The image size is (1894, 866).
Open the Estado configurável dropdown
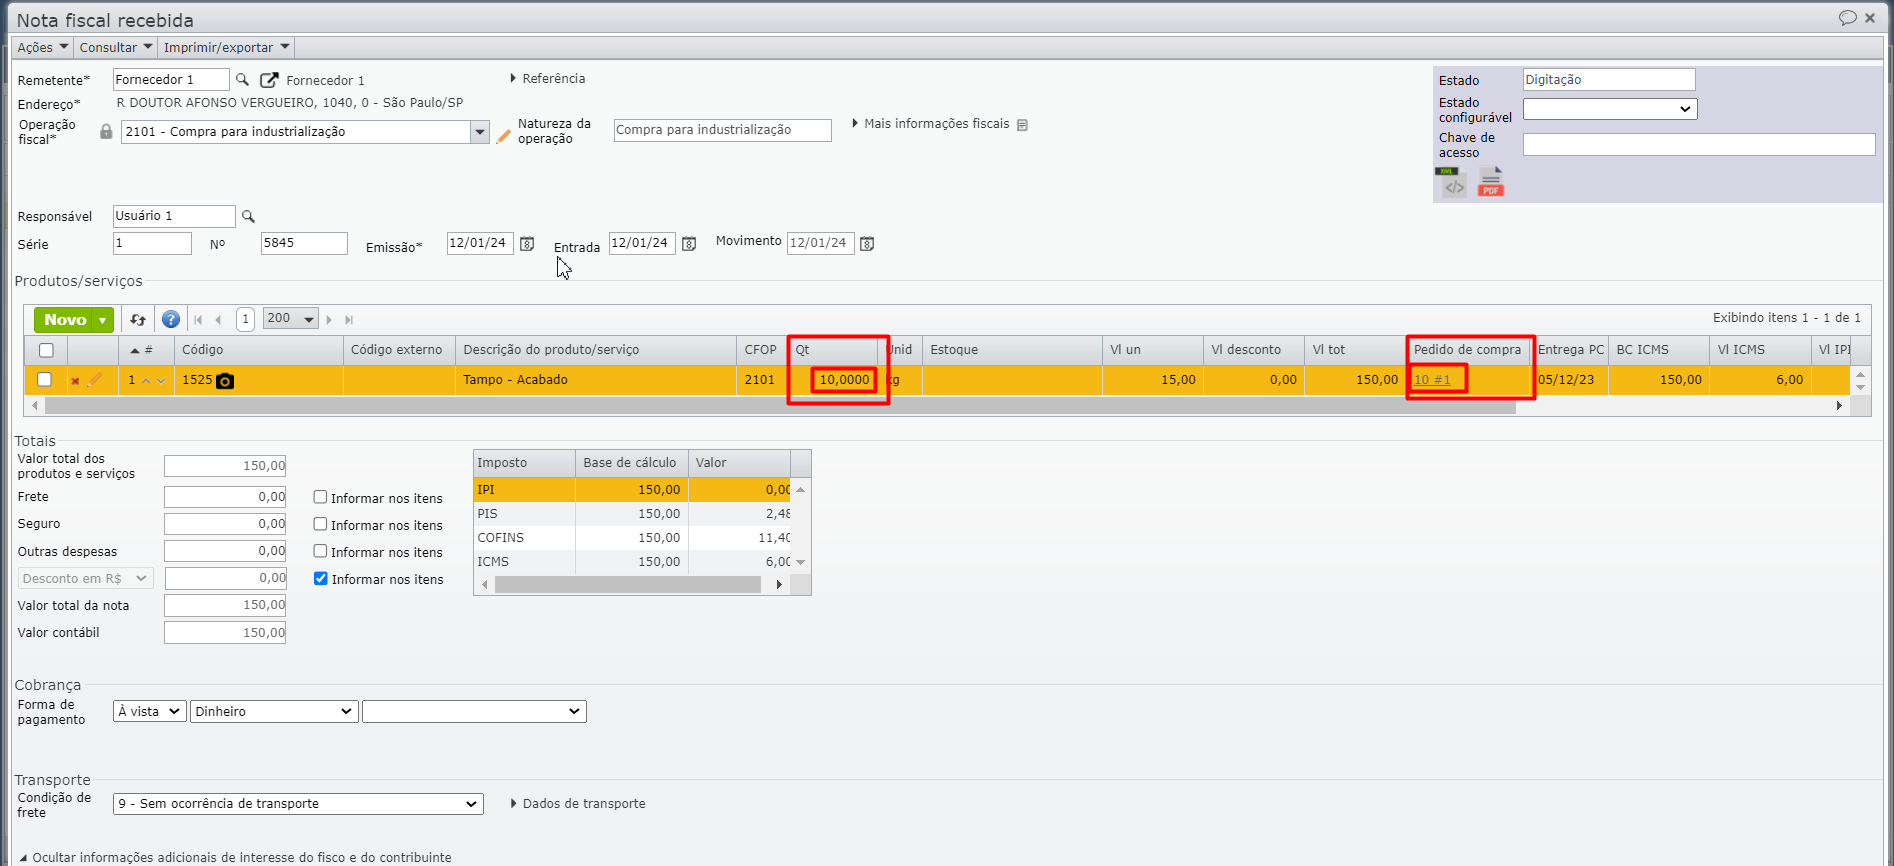[x=1610, y=109]
